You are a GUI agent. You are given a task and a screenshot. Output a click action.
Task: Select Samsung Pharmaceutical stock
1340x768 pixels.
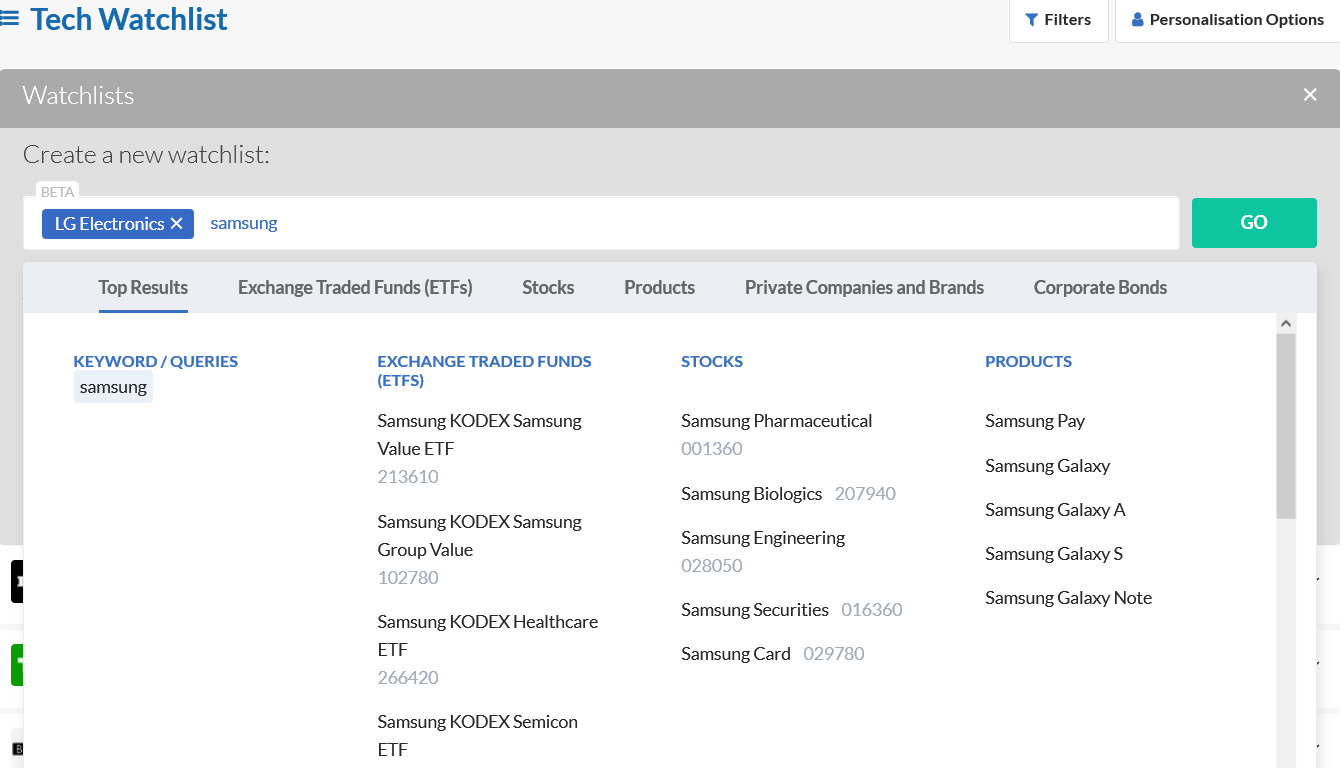pos(776,421)
